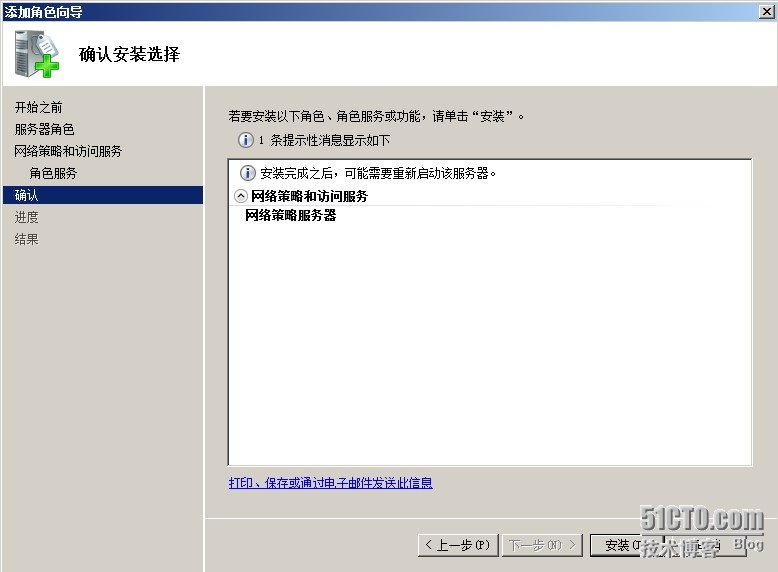Click the disabled 下一步(N) button
Viewport: 778px width, 572px height.
coord(542,545)
